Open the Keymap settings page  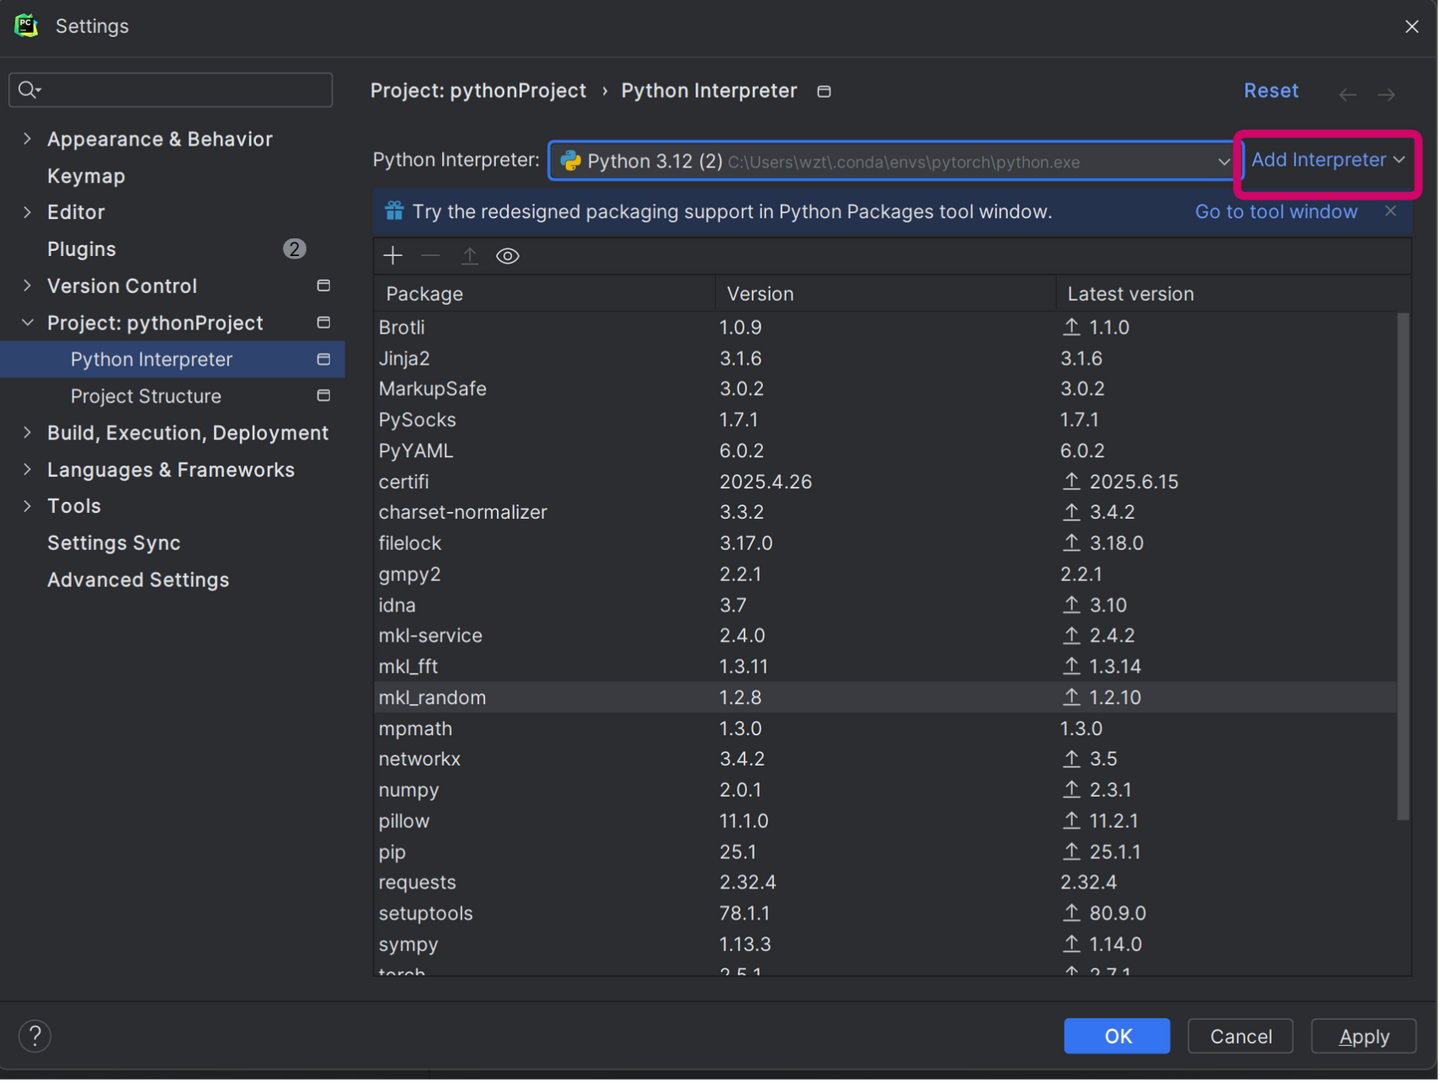pyautogui.click(x=86, y=176)
